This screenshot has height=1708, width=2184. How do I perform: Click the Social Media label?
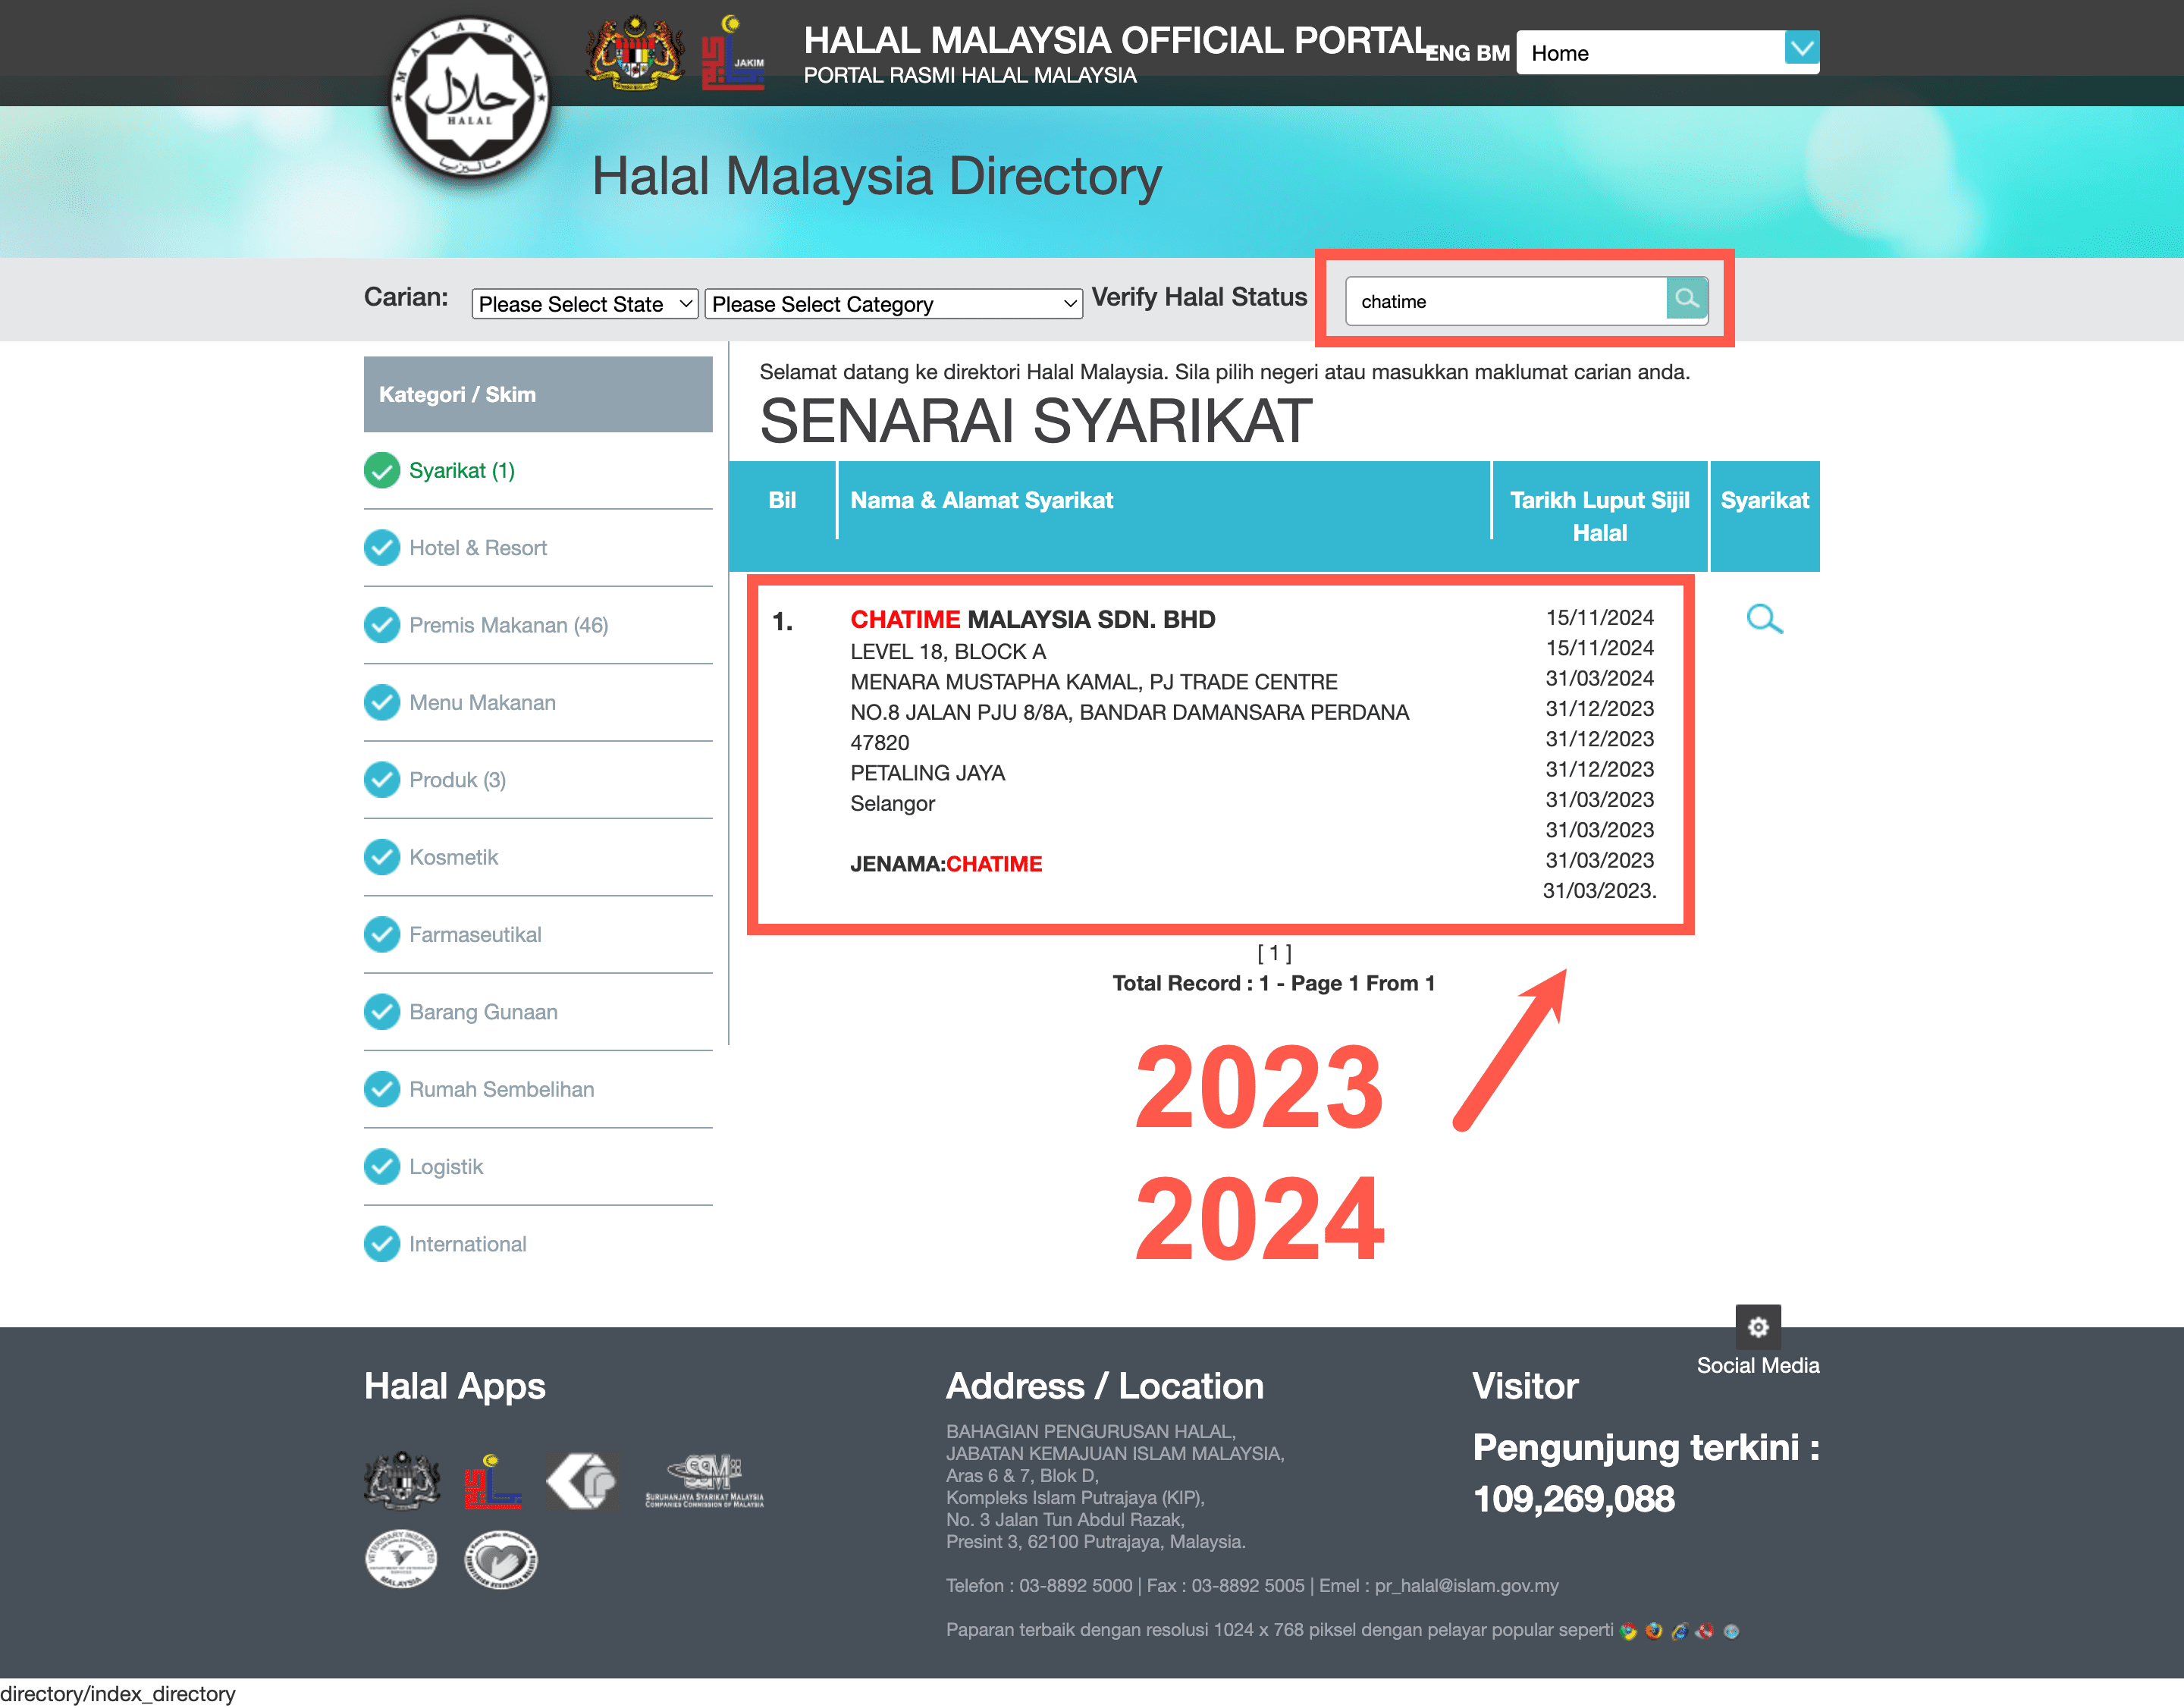point(1757,1366)
